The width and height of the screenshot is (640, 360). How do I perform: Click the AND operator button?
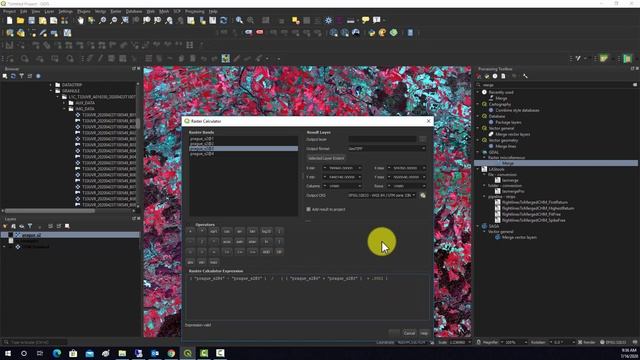[266, 252]
